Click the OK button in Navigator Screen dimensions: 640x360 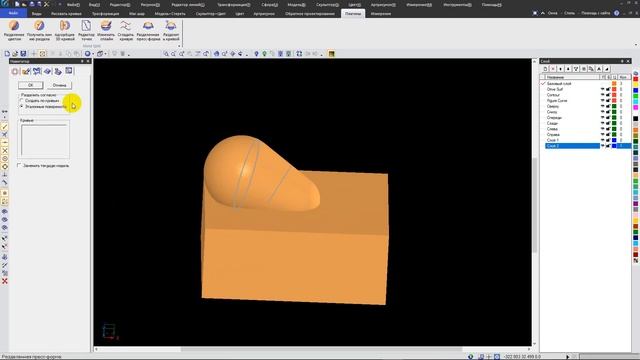(31, 85)
